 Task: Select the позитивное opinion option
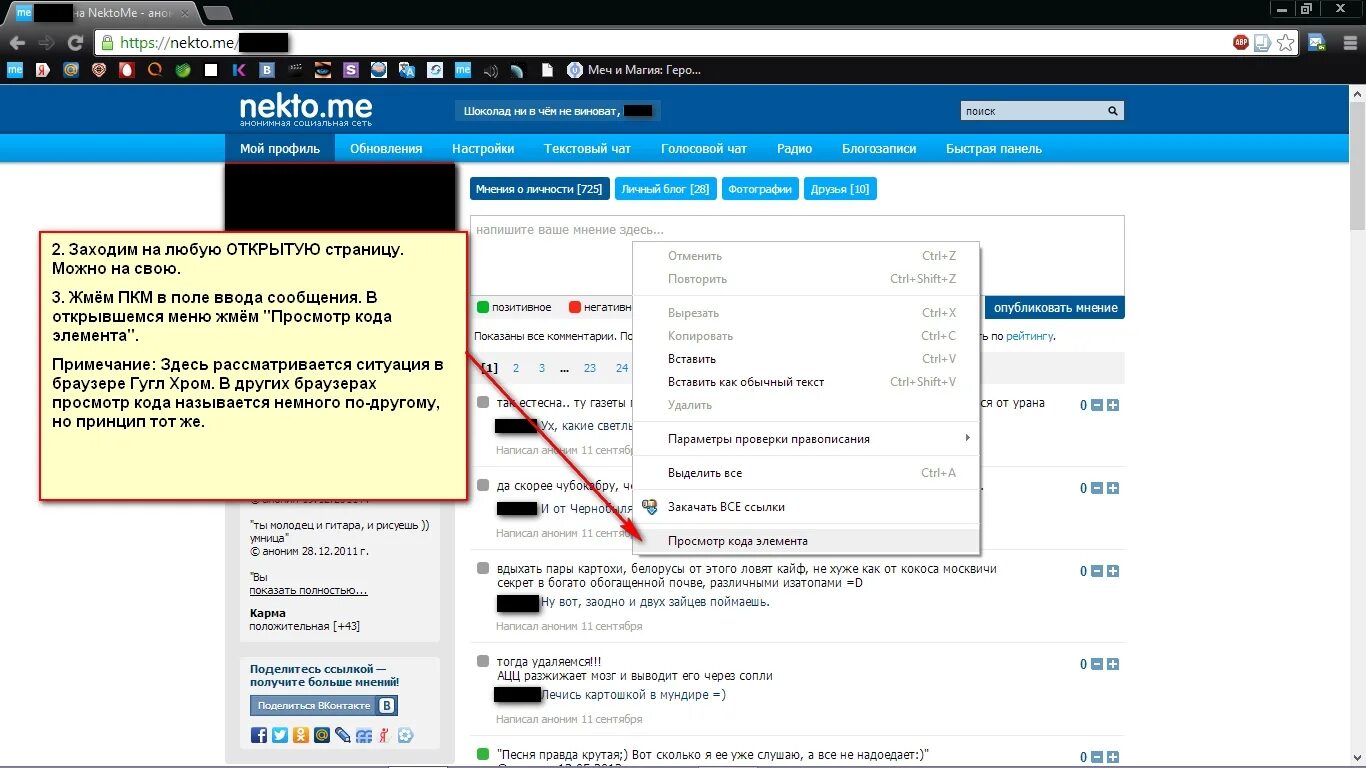514,307
